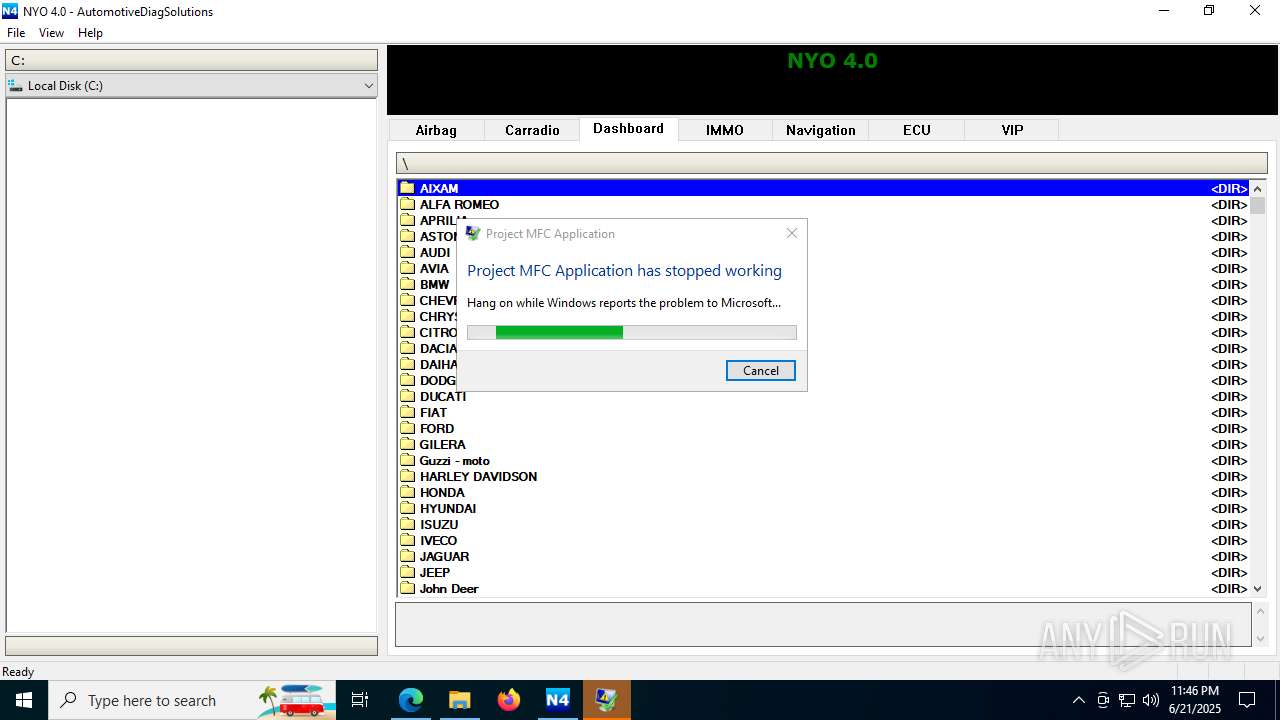Click the Project MFC Application taskbar icon
Image resolution: width=1280 pixels, height=720 pixels.
[606, 700]
